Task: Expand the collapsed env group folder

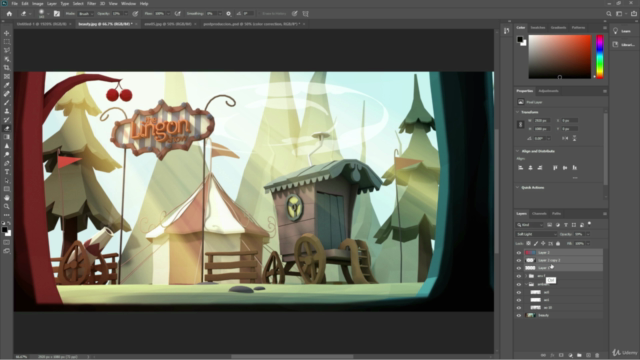Action: tap(526, 276)
